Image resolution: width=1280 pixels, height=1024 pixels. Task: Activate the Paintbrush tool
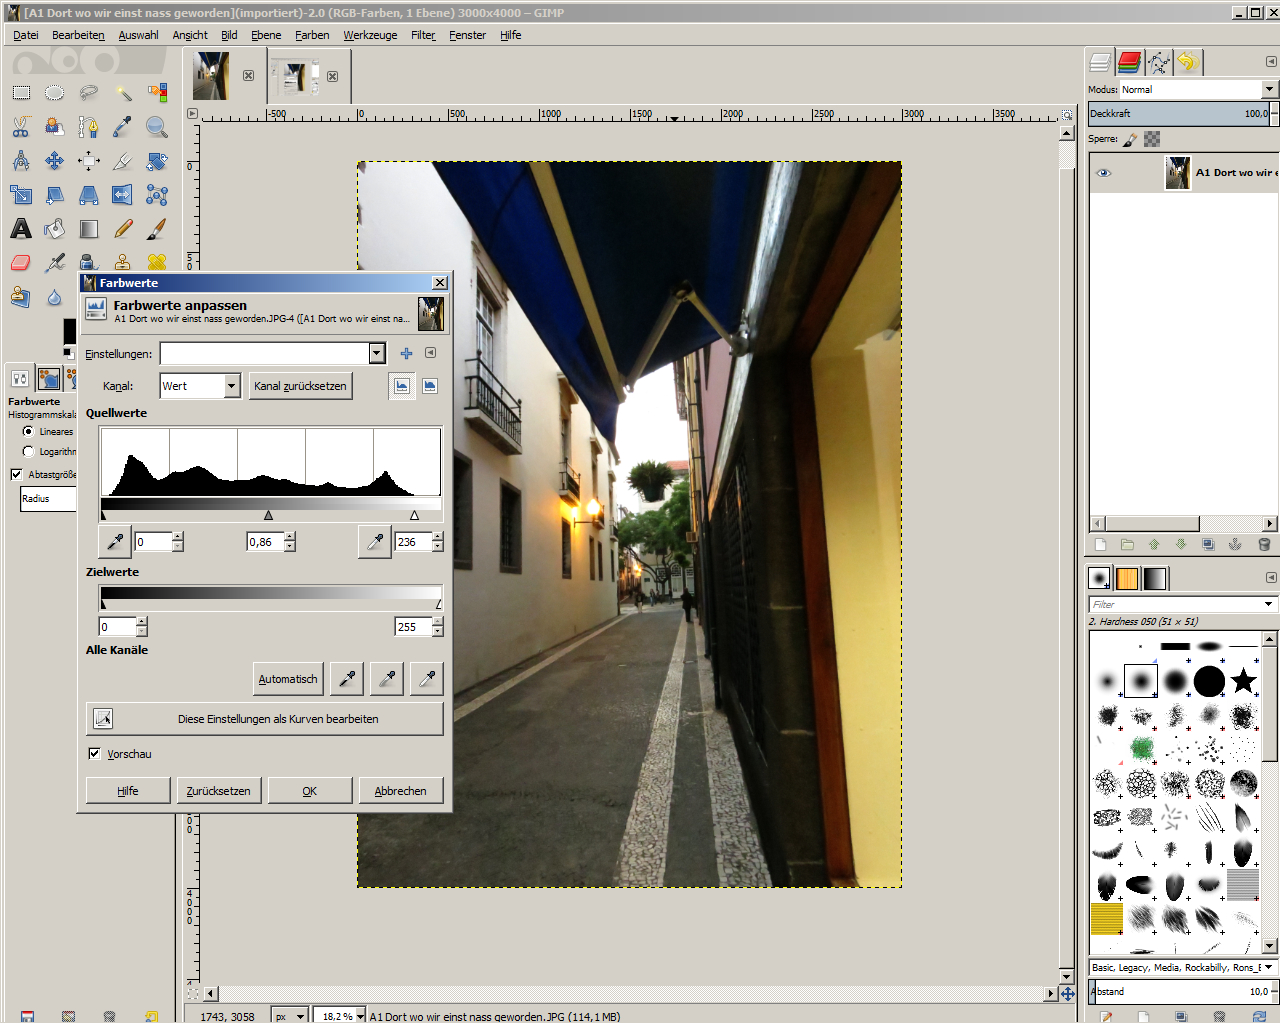coord(157,229)
